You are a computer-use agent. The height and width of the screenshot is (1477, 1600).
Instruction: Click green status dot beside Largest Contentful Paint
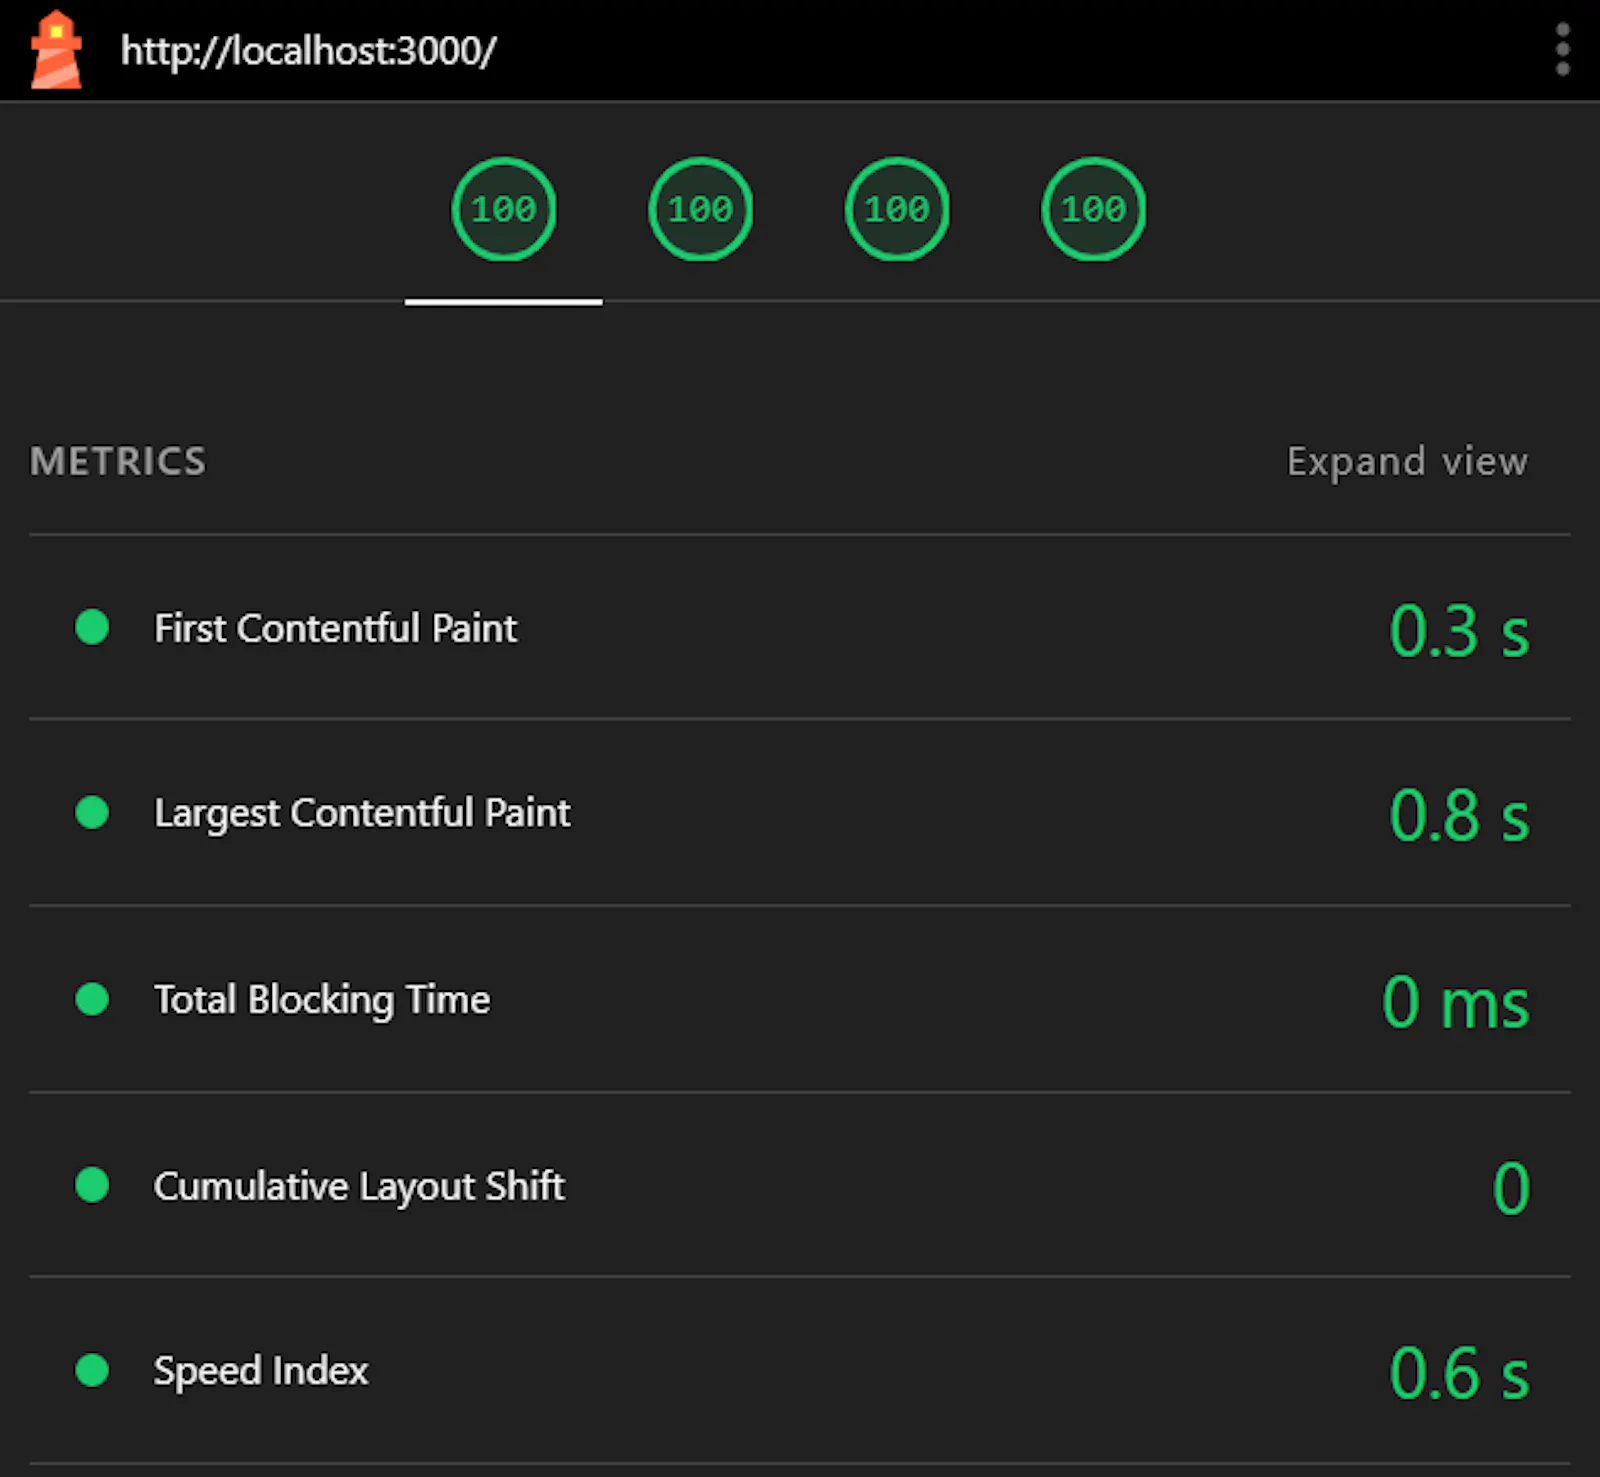coord(92,812)
